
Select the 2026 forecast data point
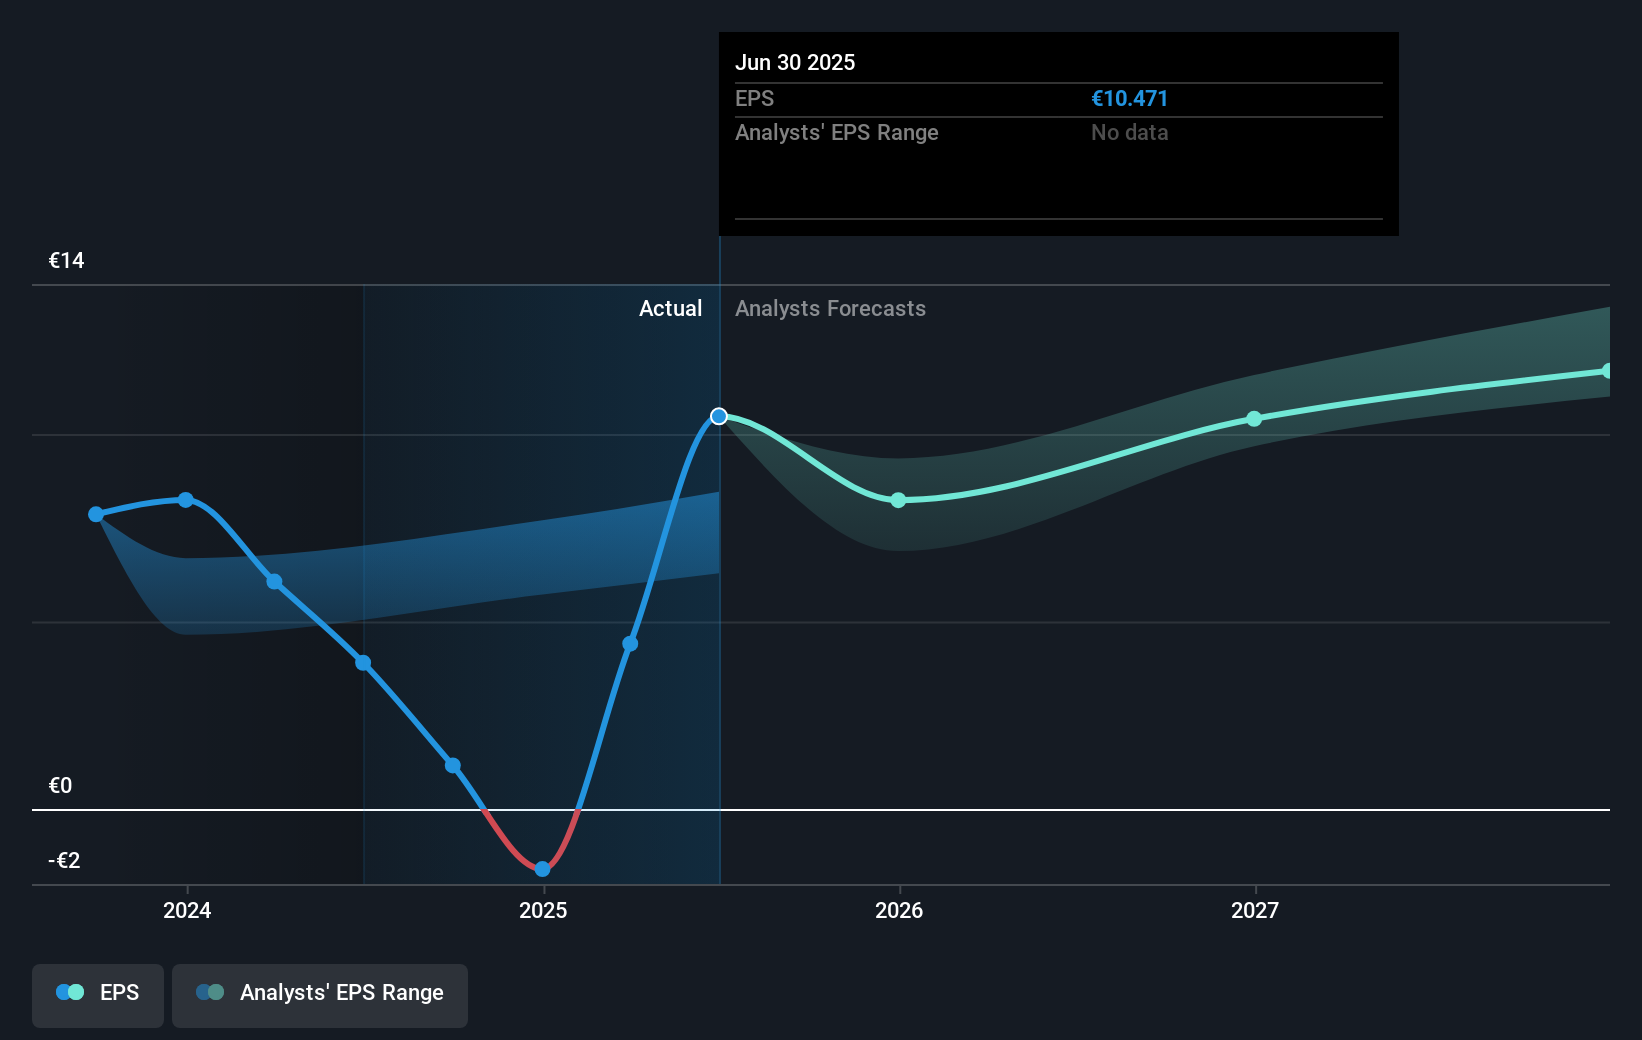pyautogui.click(x=898, y=500)
